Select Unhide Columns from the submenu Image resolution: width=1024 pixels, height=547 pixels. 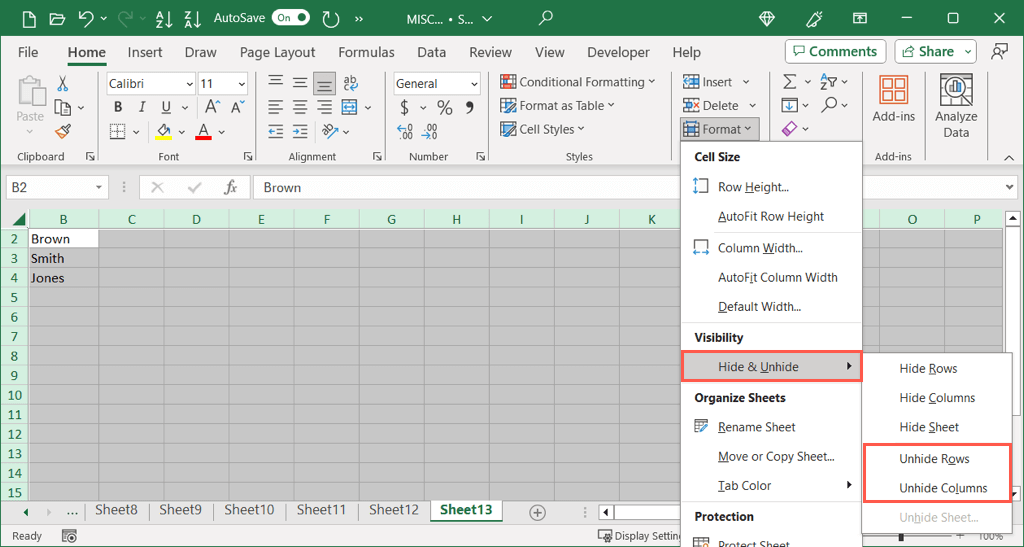pyautogui.click(x=942, y=488)
